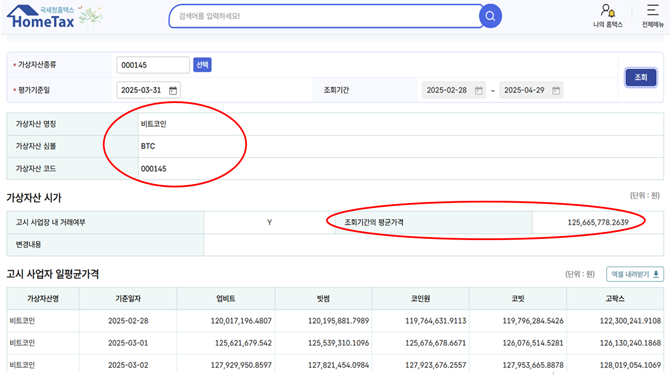670x377 pixels.
Task: Click the search keyword input field
Action: pyautogui.click(x=325, y=16)
